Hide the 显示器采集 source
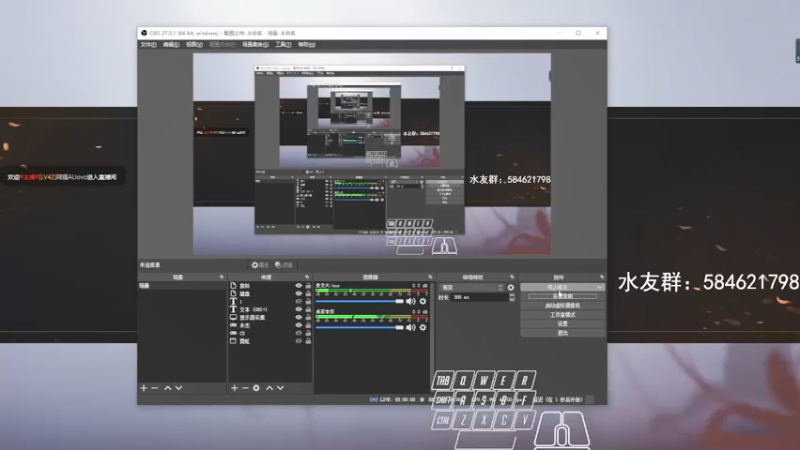800x450 pixels. coord(298,317)
